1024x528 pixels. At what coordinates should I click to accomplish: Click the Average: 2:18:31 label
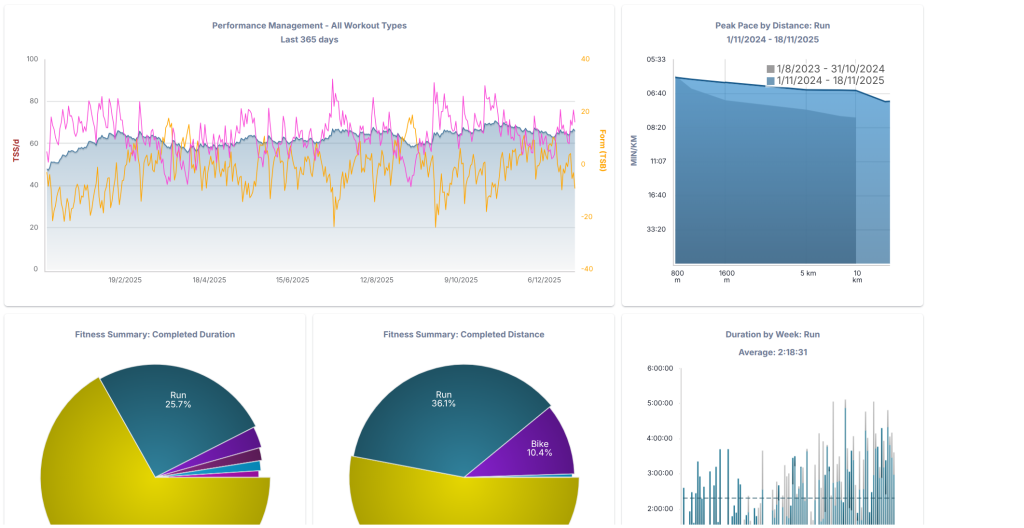772,351
